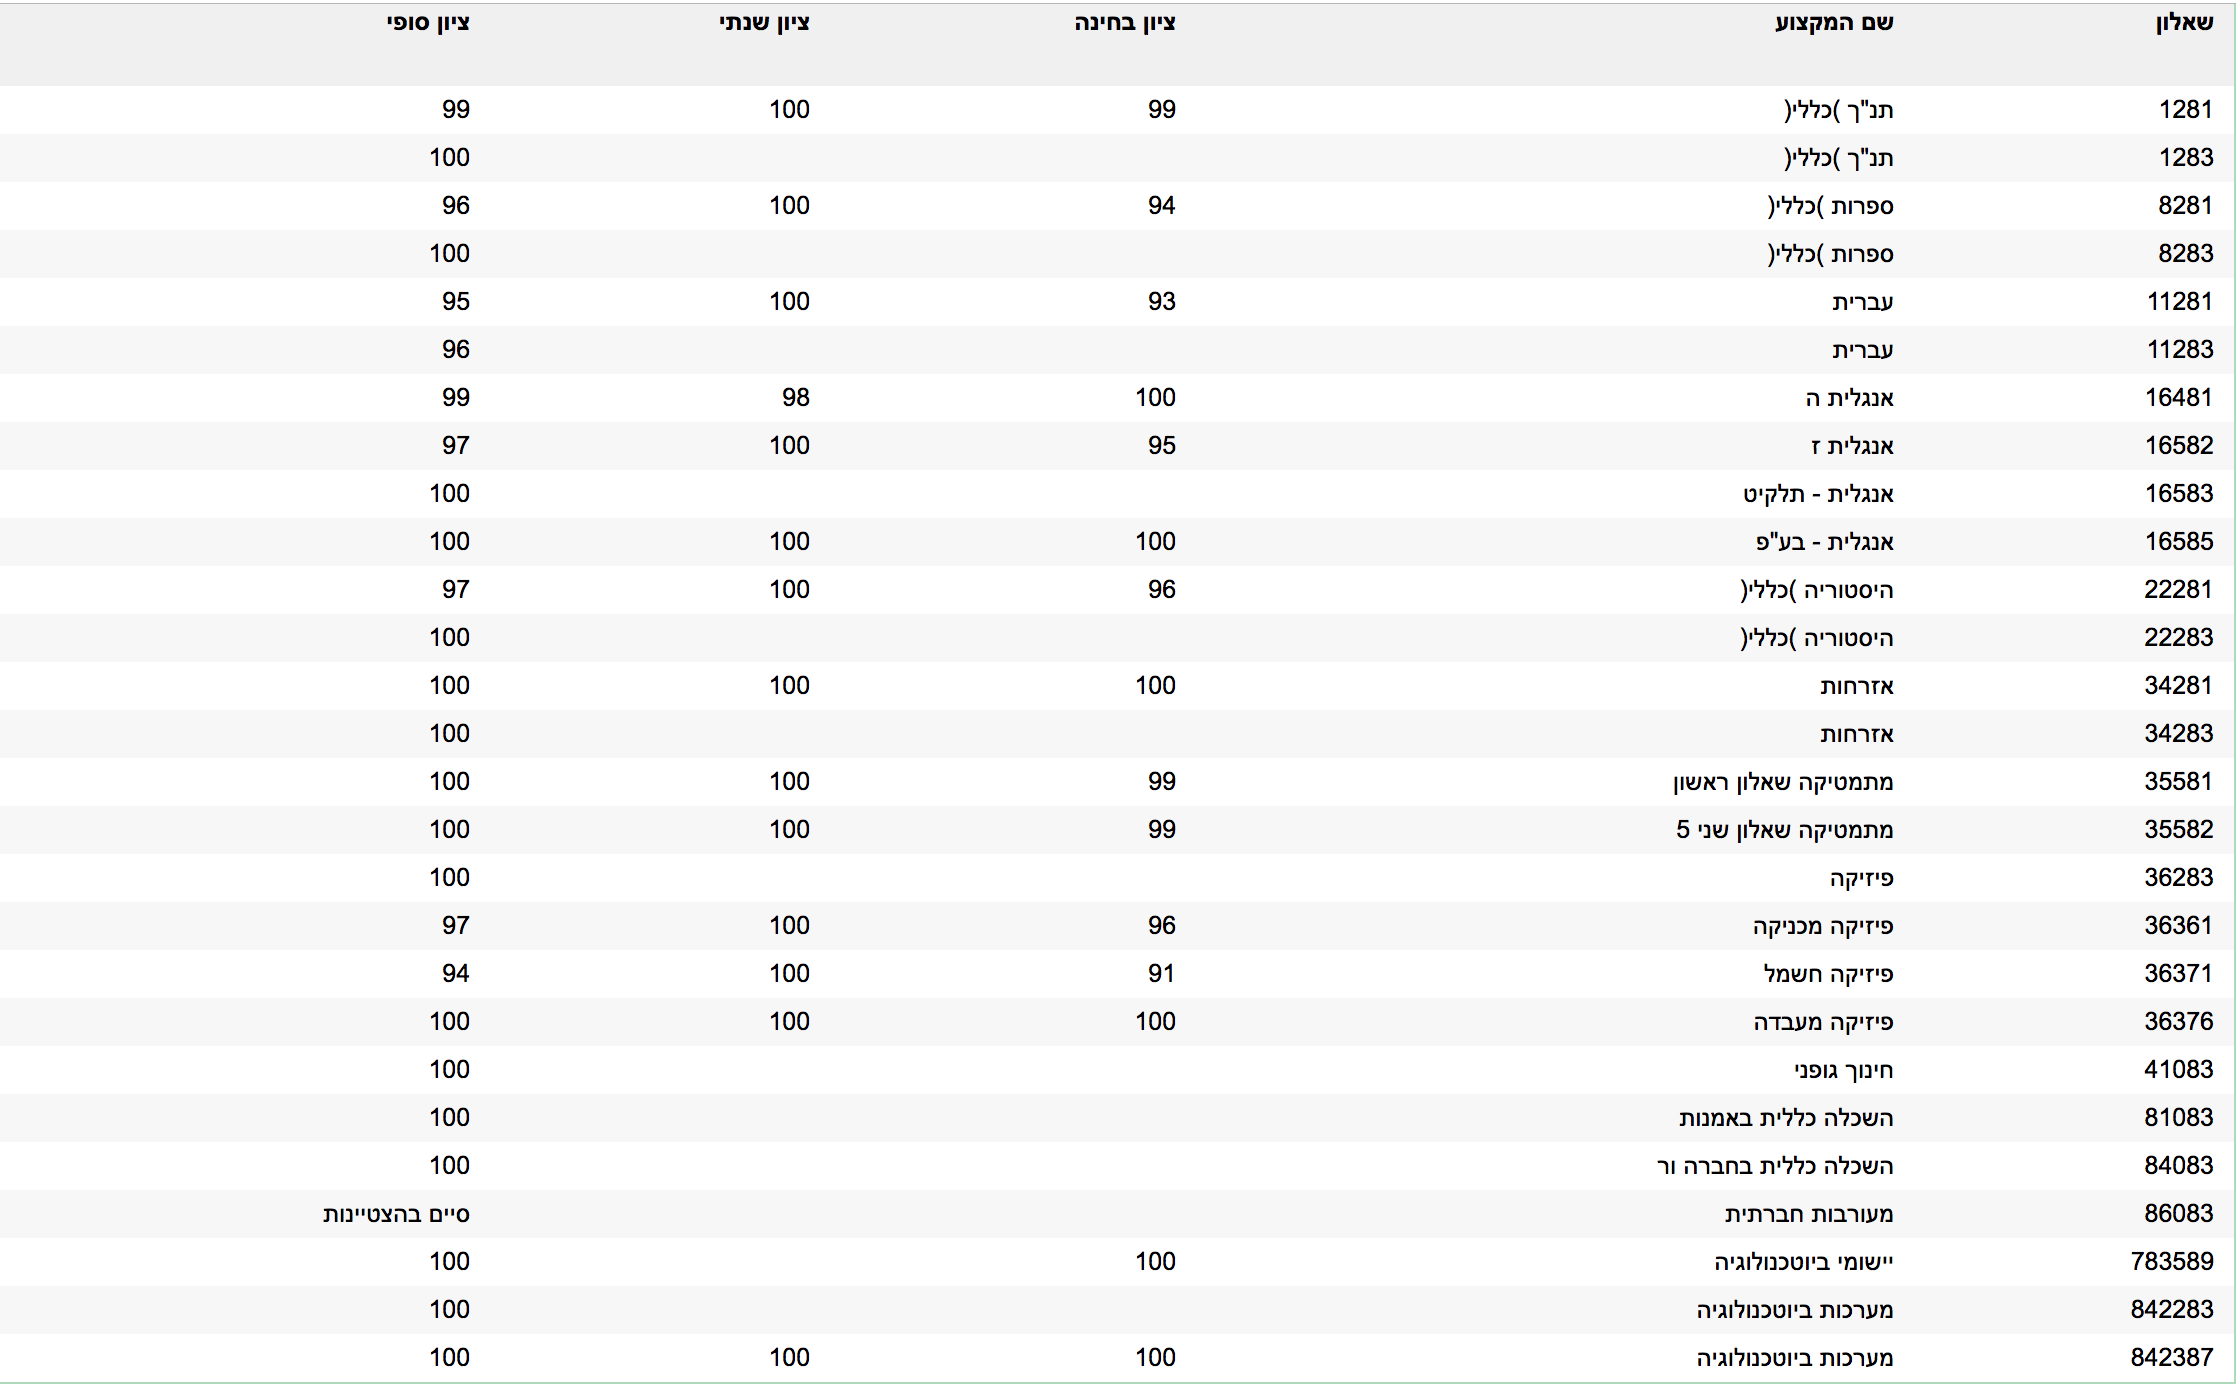The width and height of the screenshot is (2236, 1386).
Task: Click the ציון שנתי column header
Action: 764,23
